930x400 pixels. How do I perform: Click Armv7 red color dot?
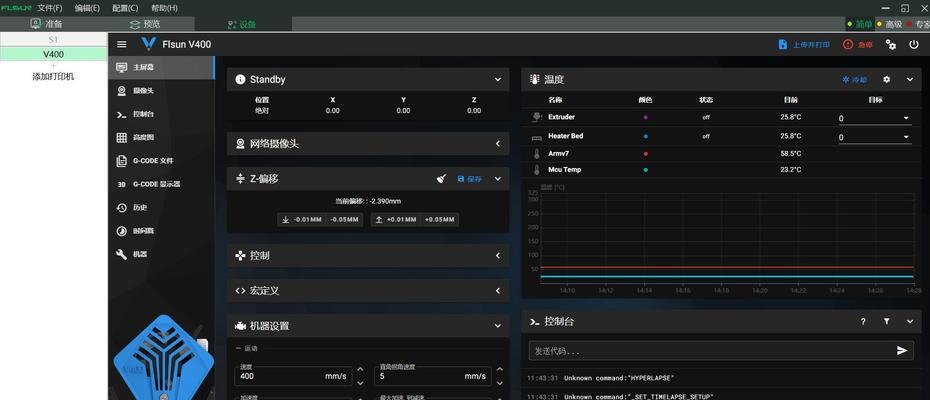pos(645,154)
